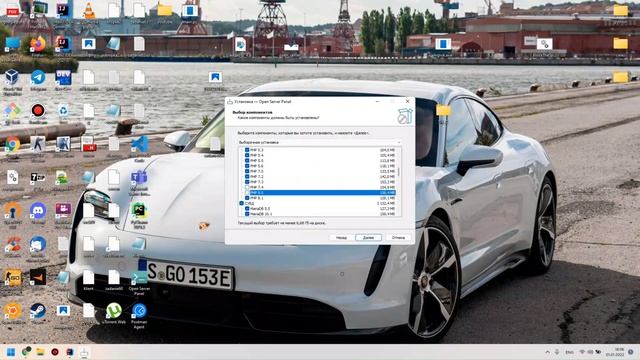This screenshot has width=640, height=360.
Task: Click the red circle taskbar icon
Action: 55,352
